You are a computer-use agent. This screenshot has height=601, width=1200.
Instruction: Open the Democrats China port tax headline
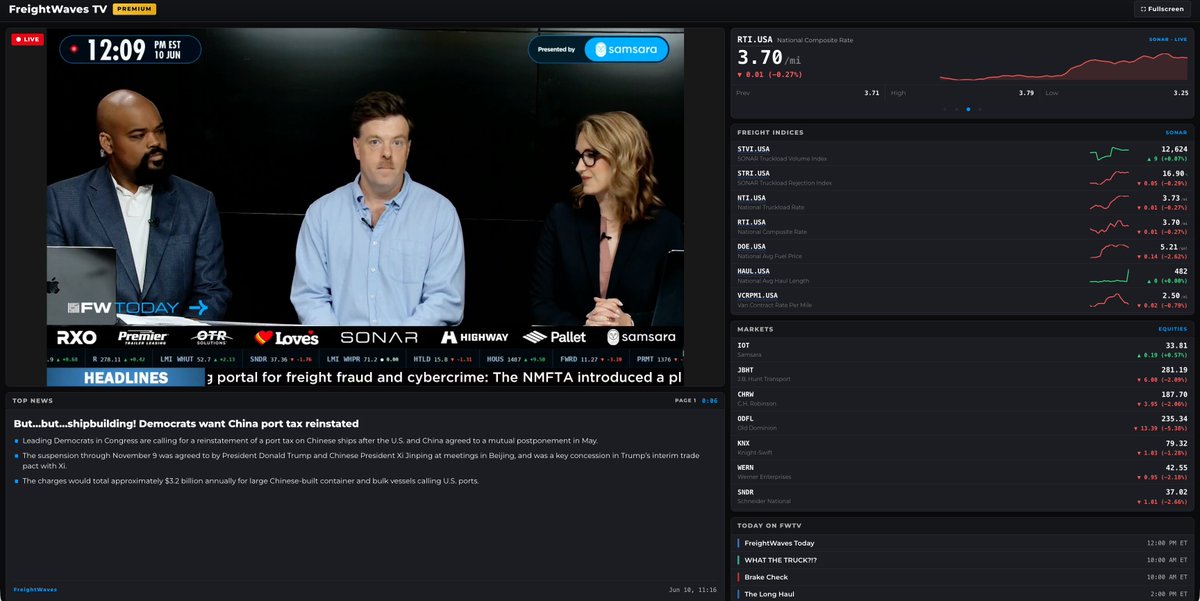click(186, 424)
